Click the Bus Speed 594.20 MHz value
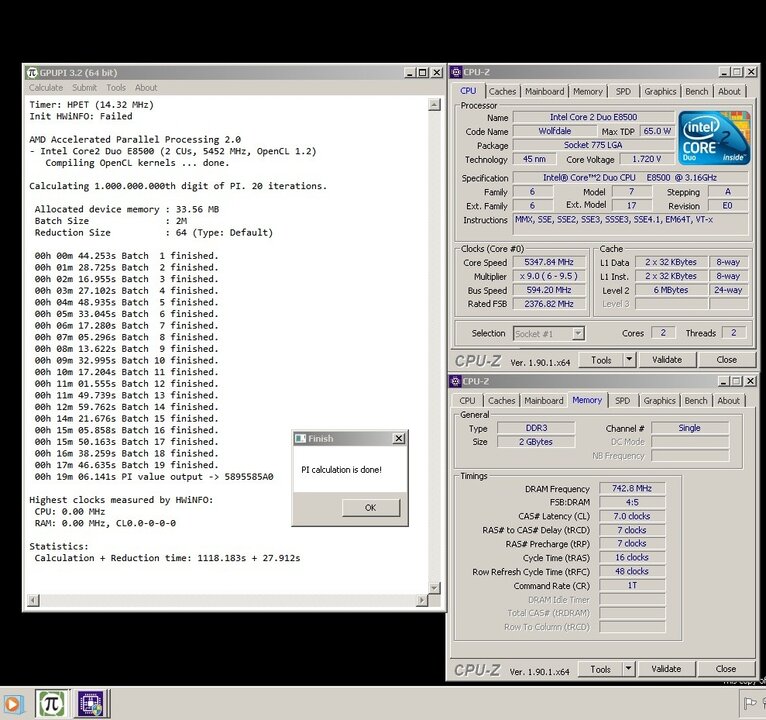 (549, 290)
